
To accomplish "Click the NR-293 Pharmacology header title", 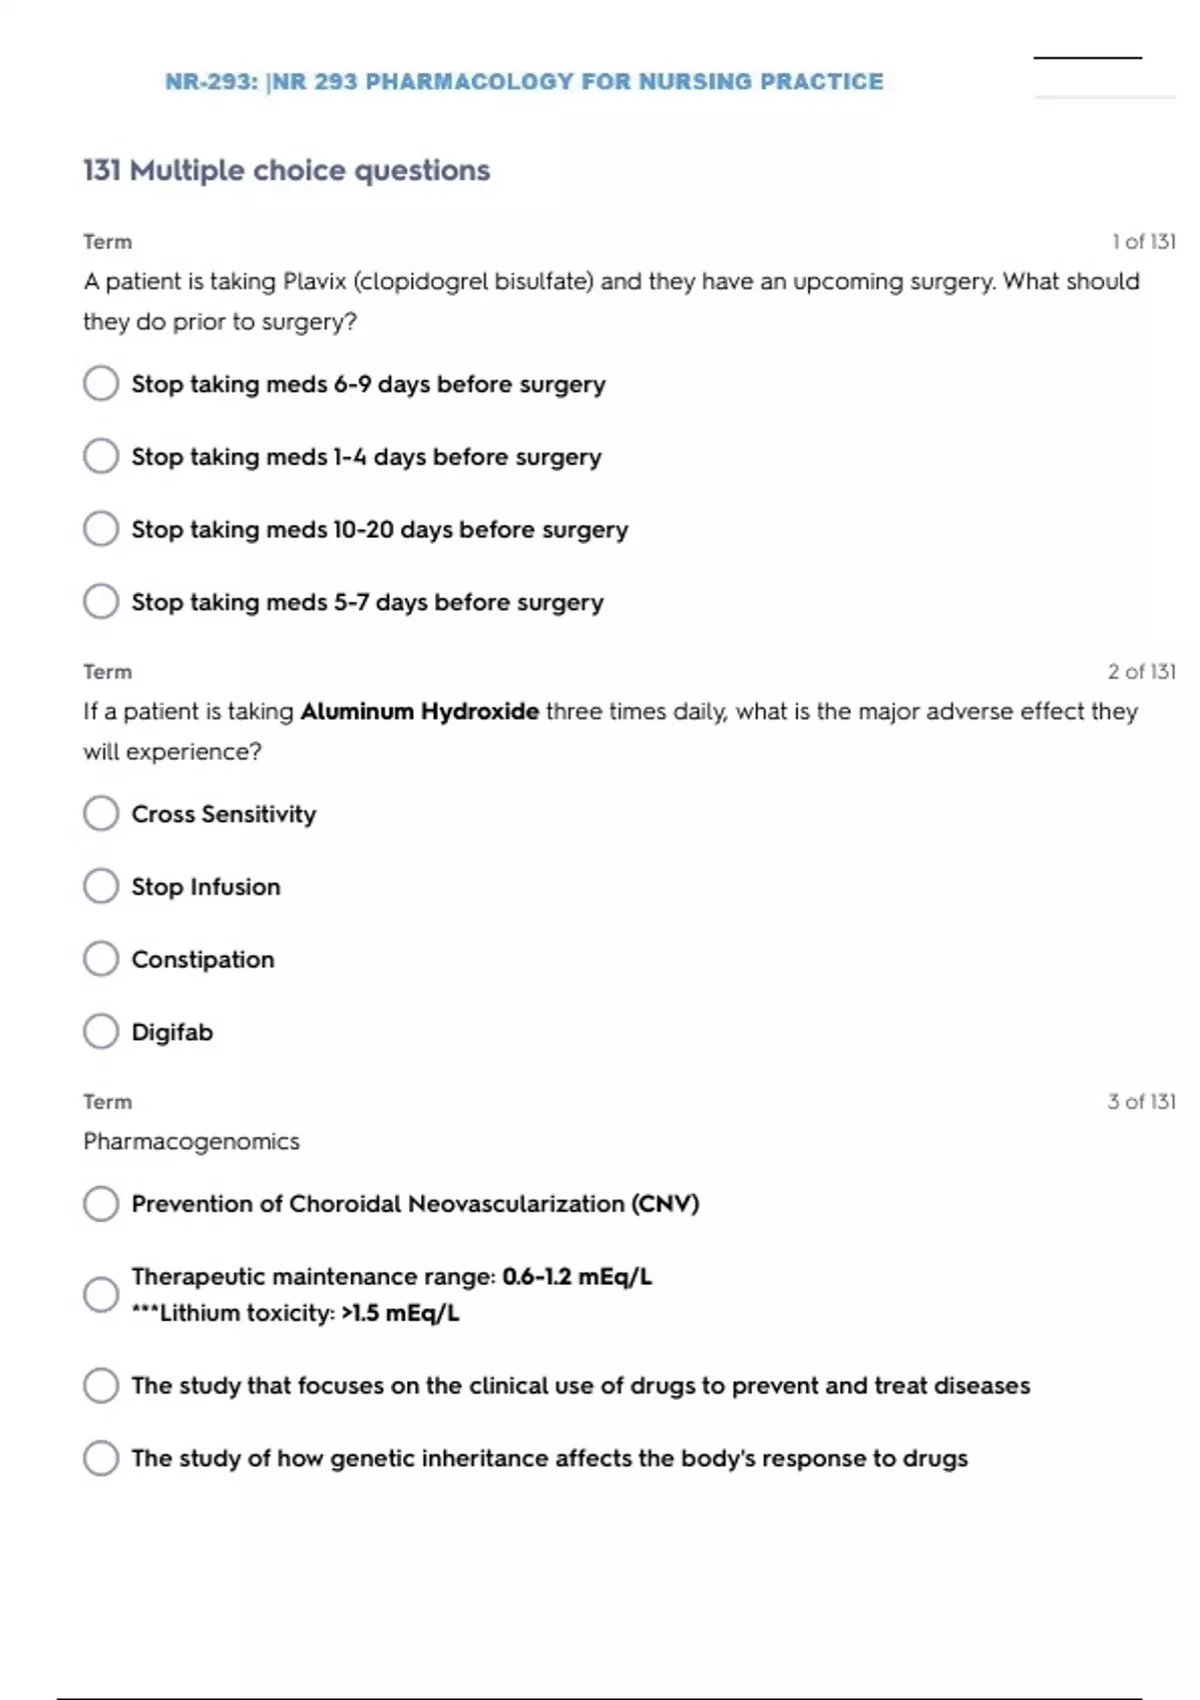I will click(524, 82).
